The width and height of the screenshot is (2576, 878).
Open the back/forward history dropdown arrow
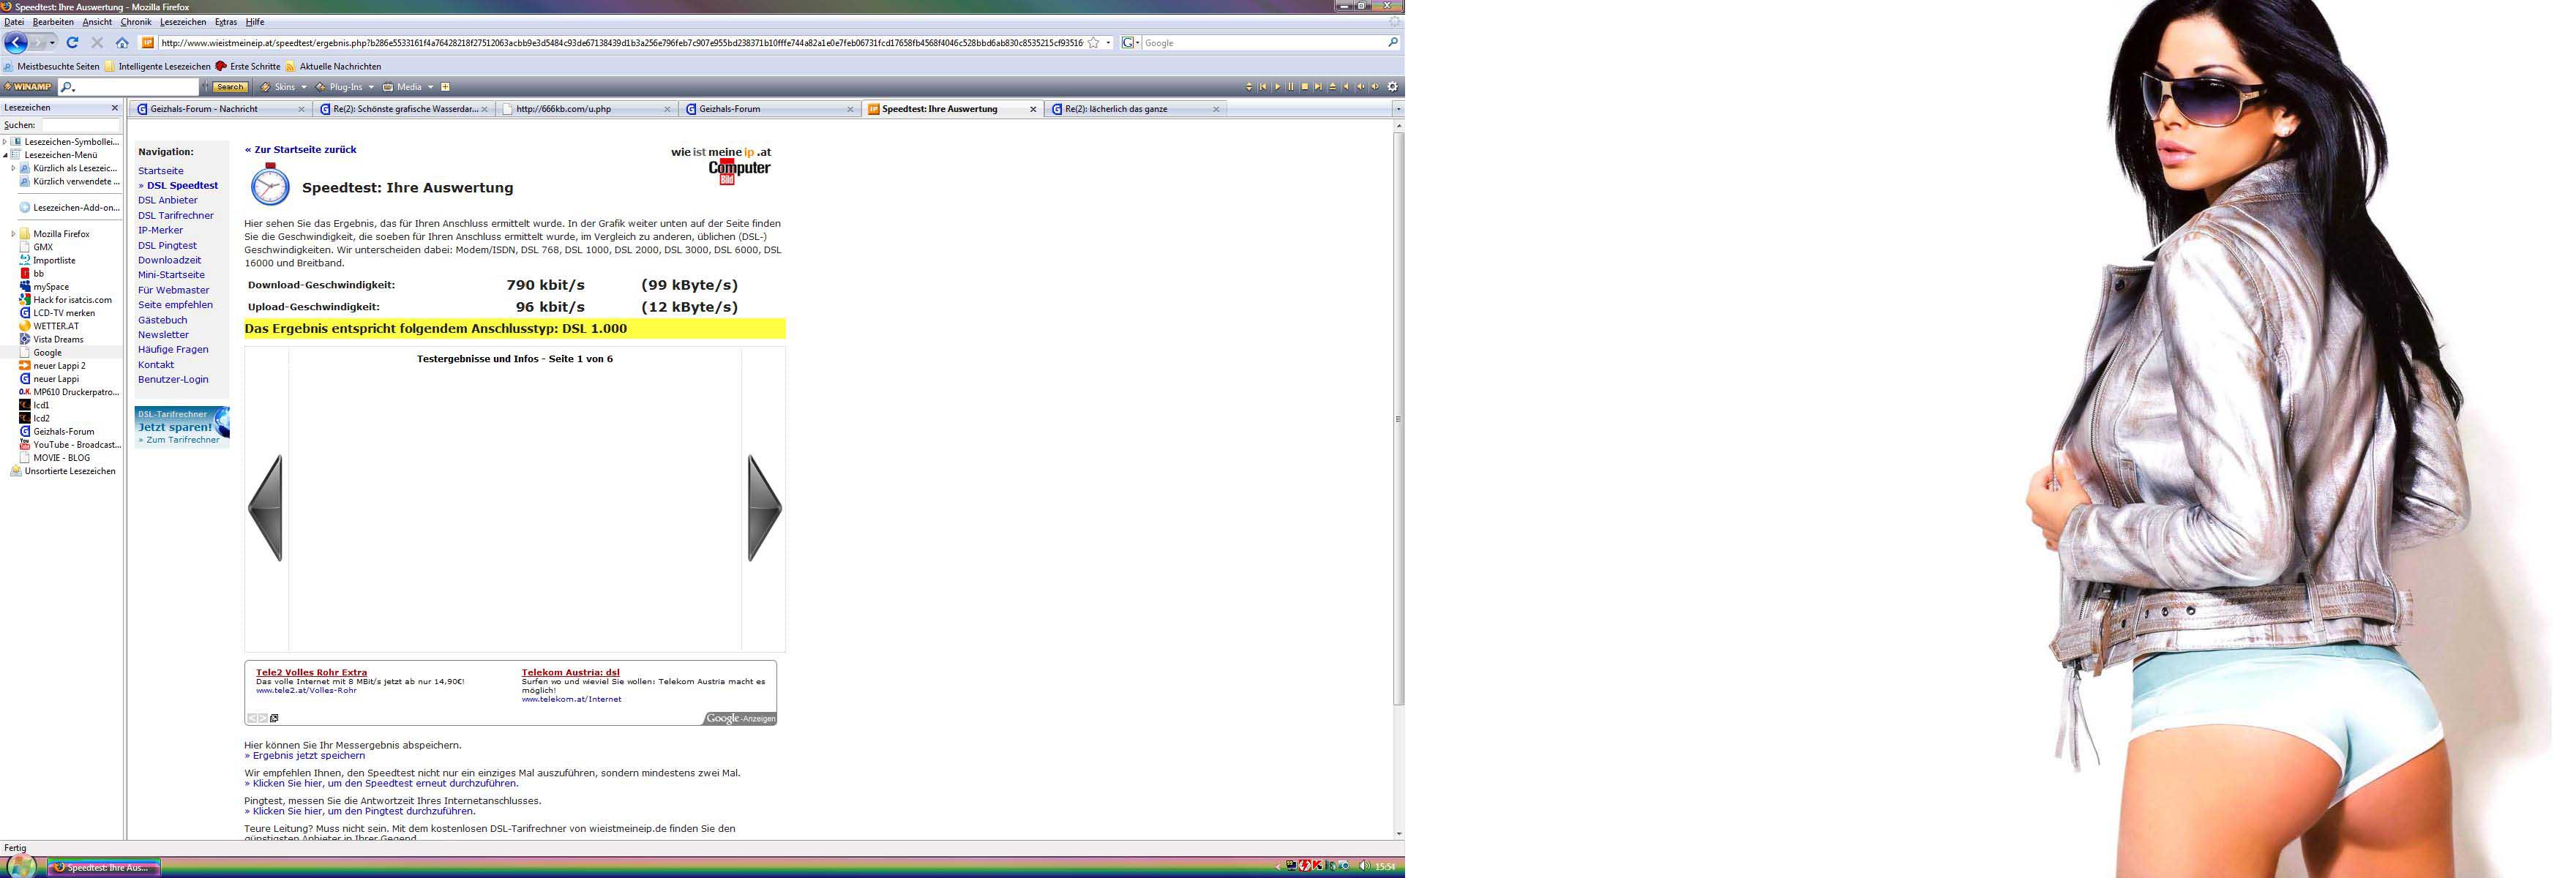52,43
